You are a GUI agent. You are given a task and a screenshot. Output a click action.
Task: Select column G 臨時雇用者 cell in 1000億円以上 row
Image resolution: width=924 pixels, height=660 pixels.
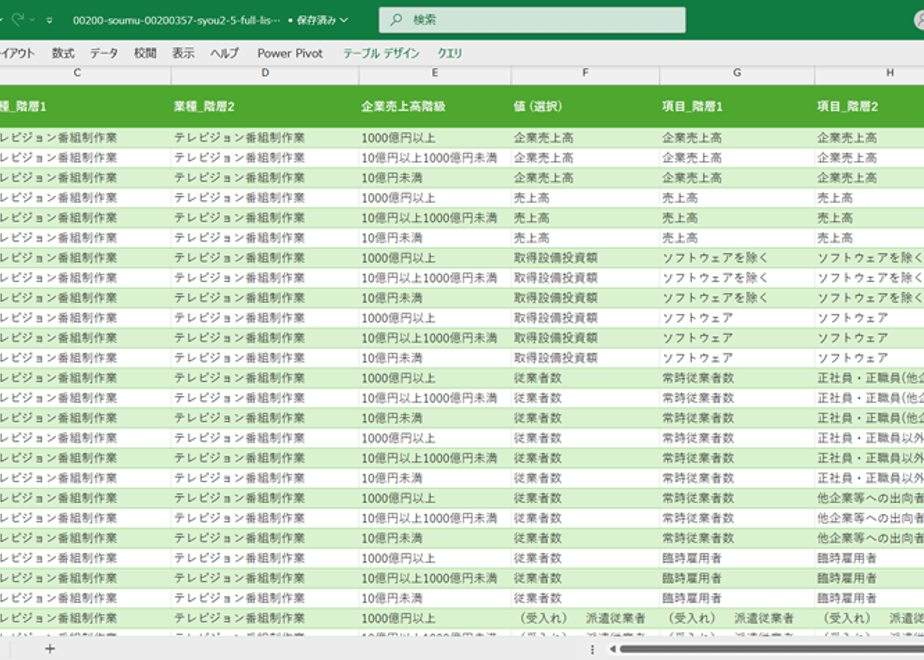tap(737, 559)
